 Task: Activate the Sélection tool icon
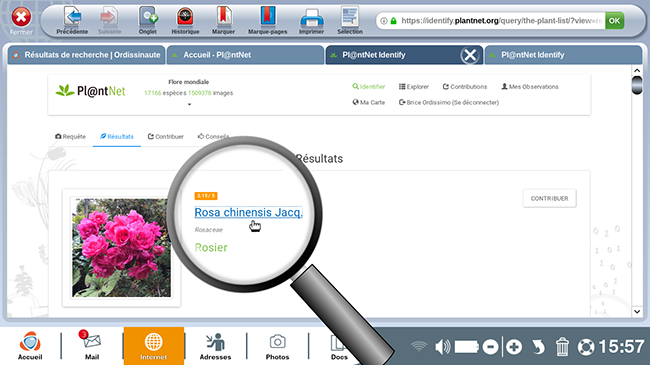click(350, 17)
